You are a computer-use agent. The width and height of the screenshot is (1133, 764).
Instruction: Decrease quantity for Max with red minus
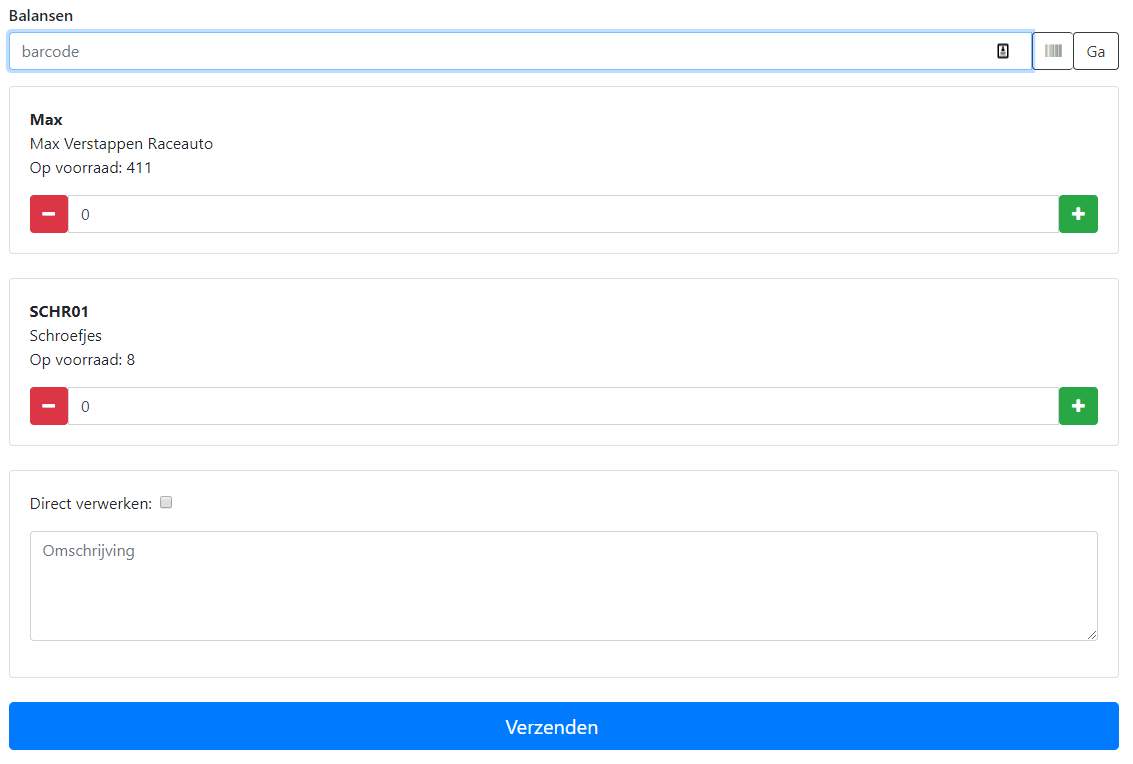49,214
